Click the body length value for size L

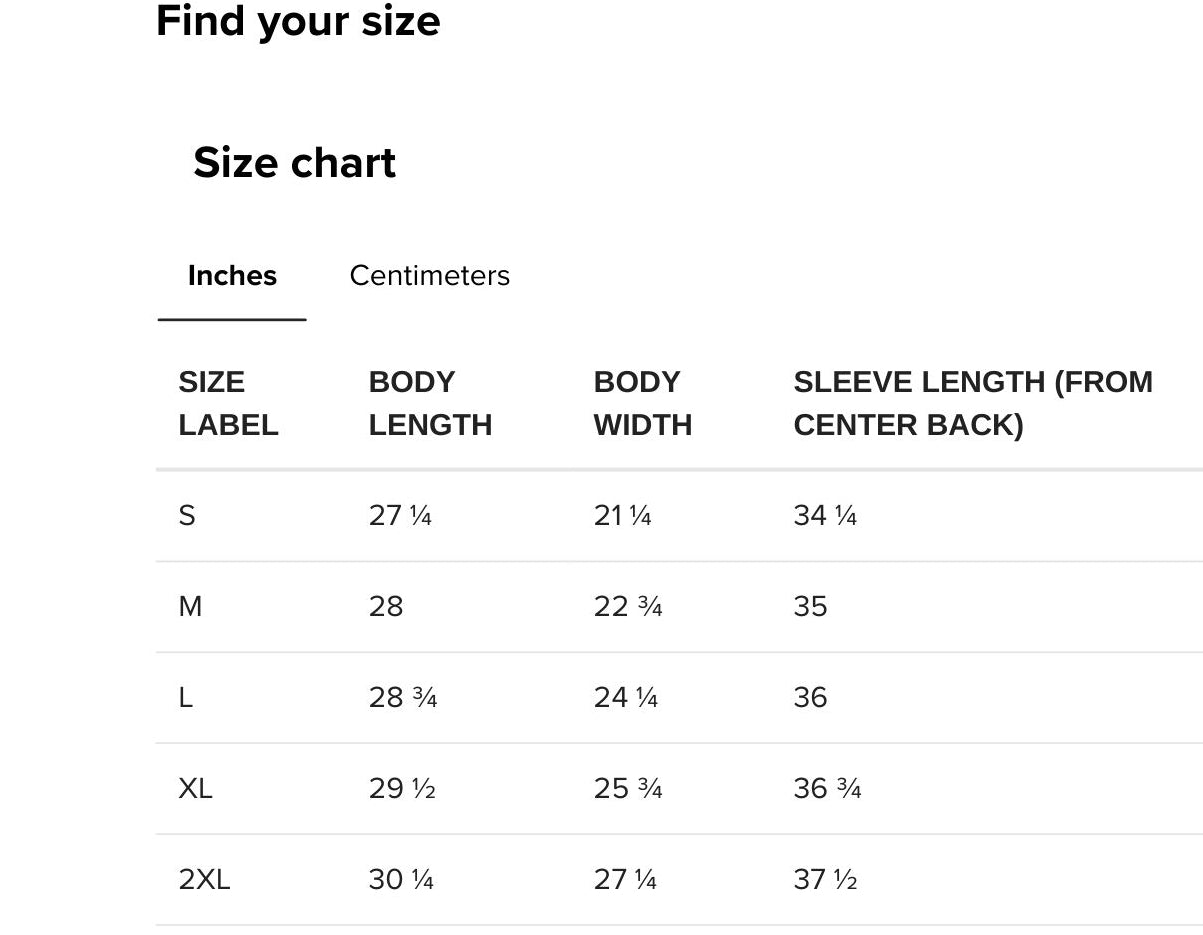coord(402,698)
